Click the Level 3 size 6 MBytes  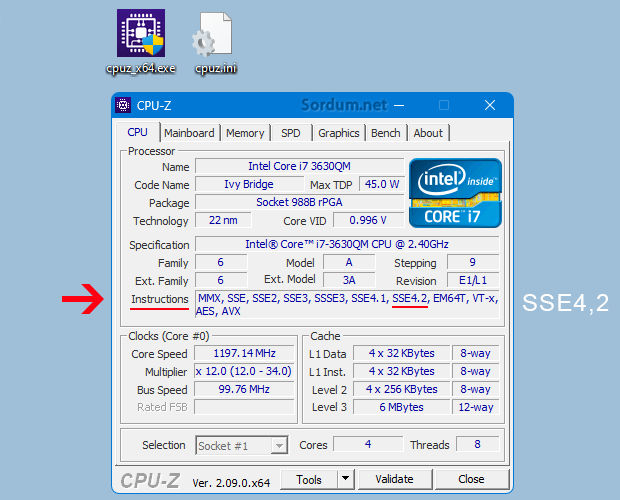401,407
